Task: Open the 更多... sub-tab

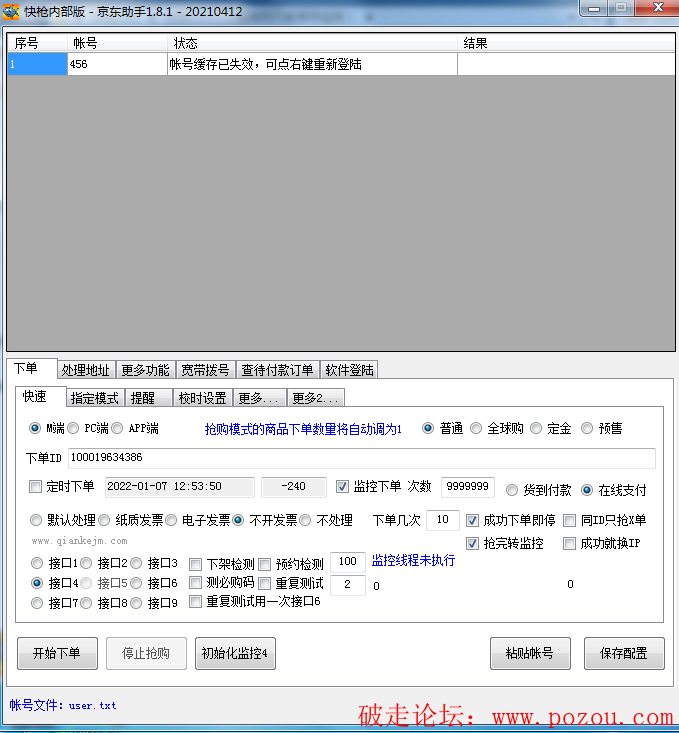Action: (x=260, y=398)
